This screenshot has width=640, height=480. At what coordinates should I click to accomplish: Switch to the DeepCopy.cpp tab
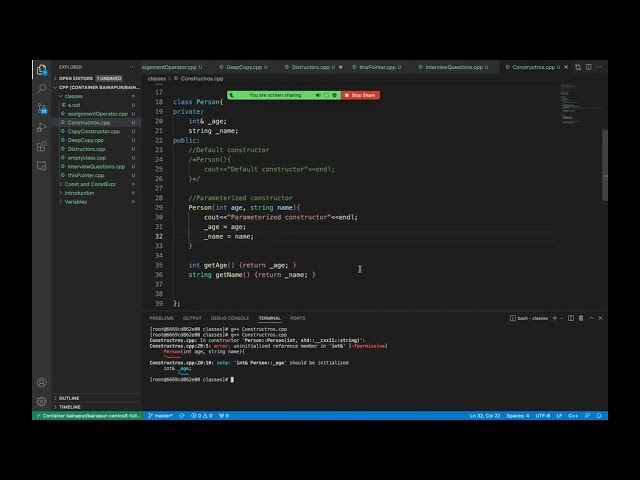[x=244, y=67]
